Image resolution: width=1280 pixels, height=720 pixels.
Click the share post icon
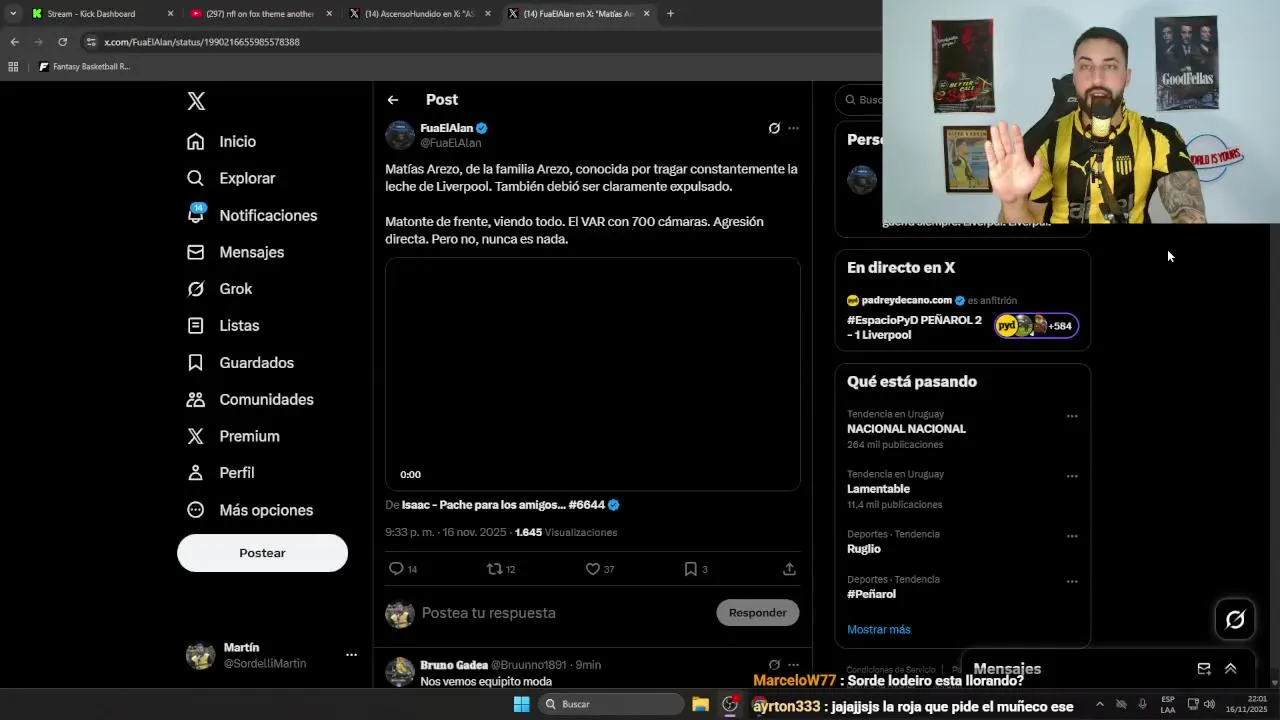pos(789,569)
